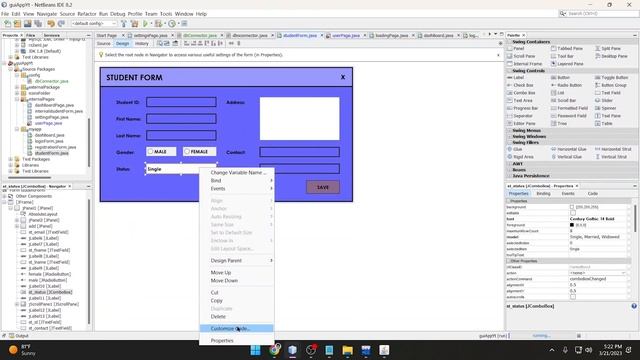Choose Copy in the context menu
This screenshot has width=640, height=360.
pyautogui.click(x=236, y=300)
